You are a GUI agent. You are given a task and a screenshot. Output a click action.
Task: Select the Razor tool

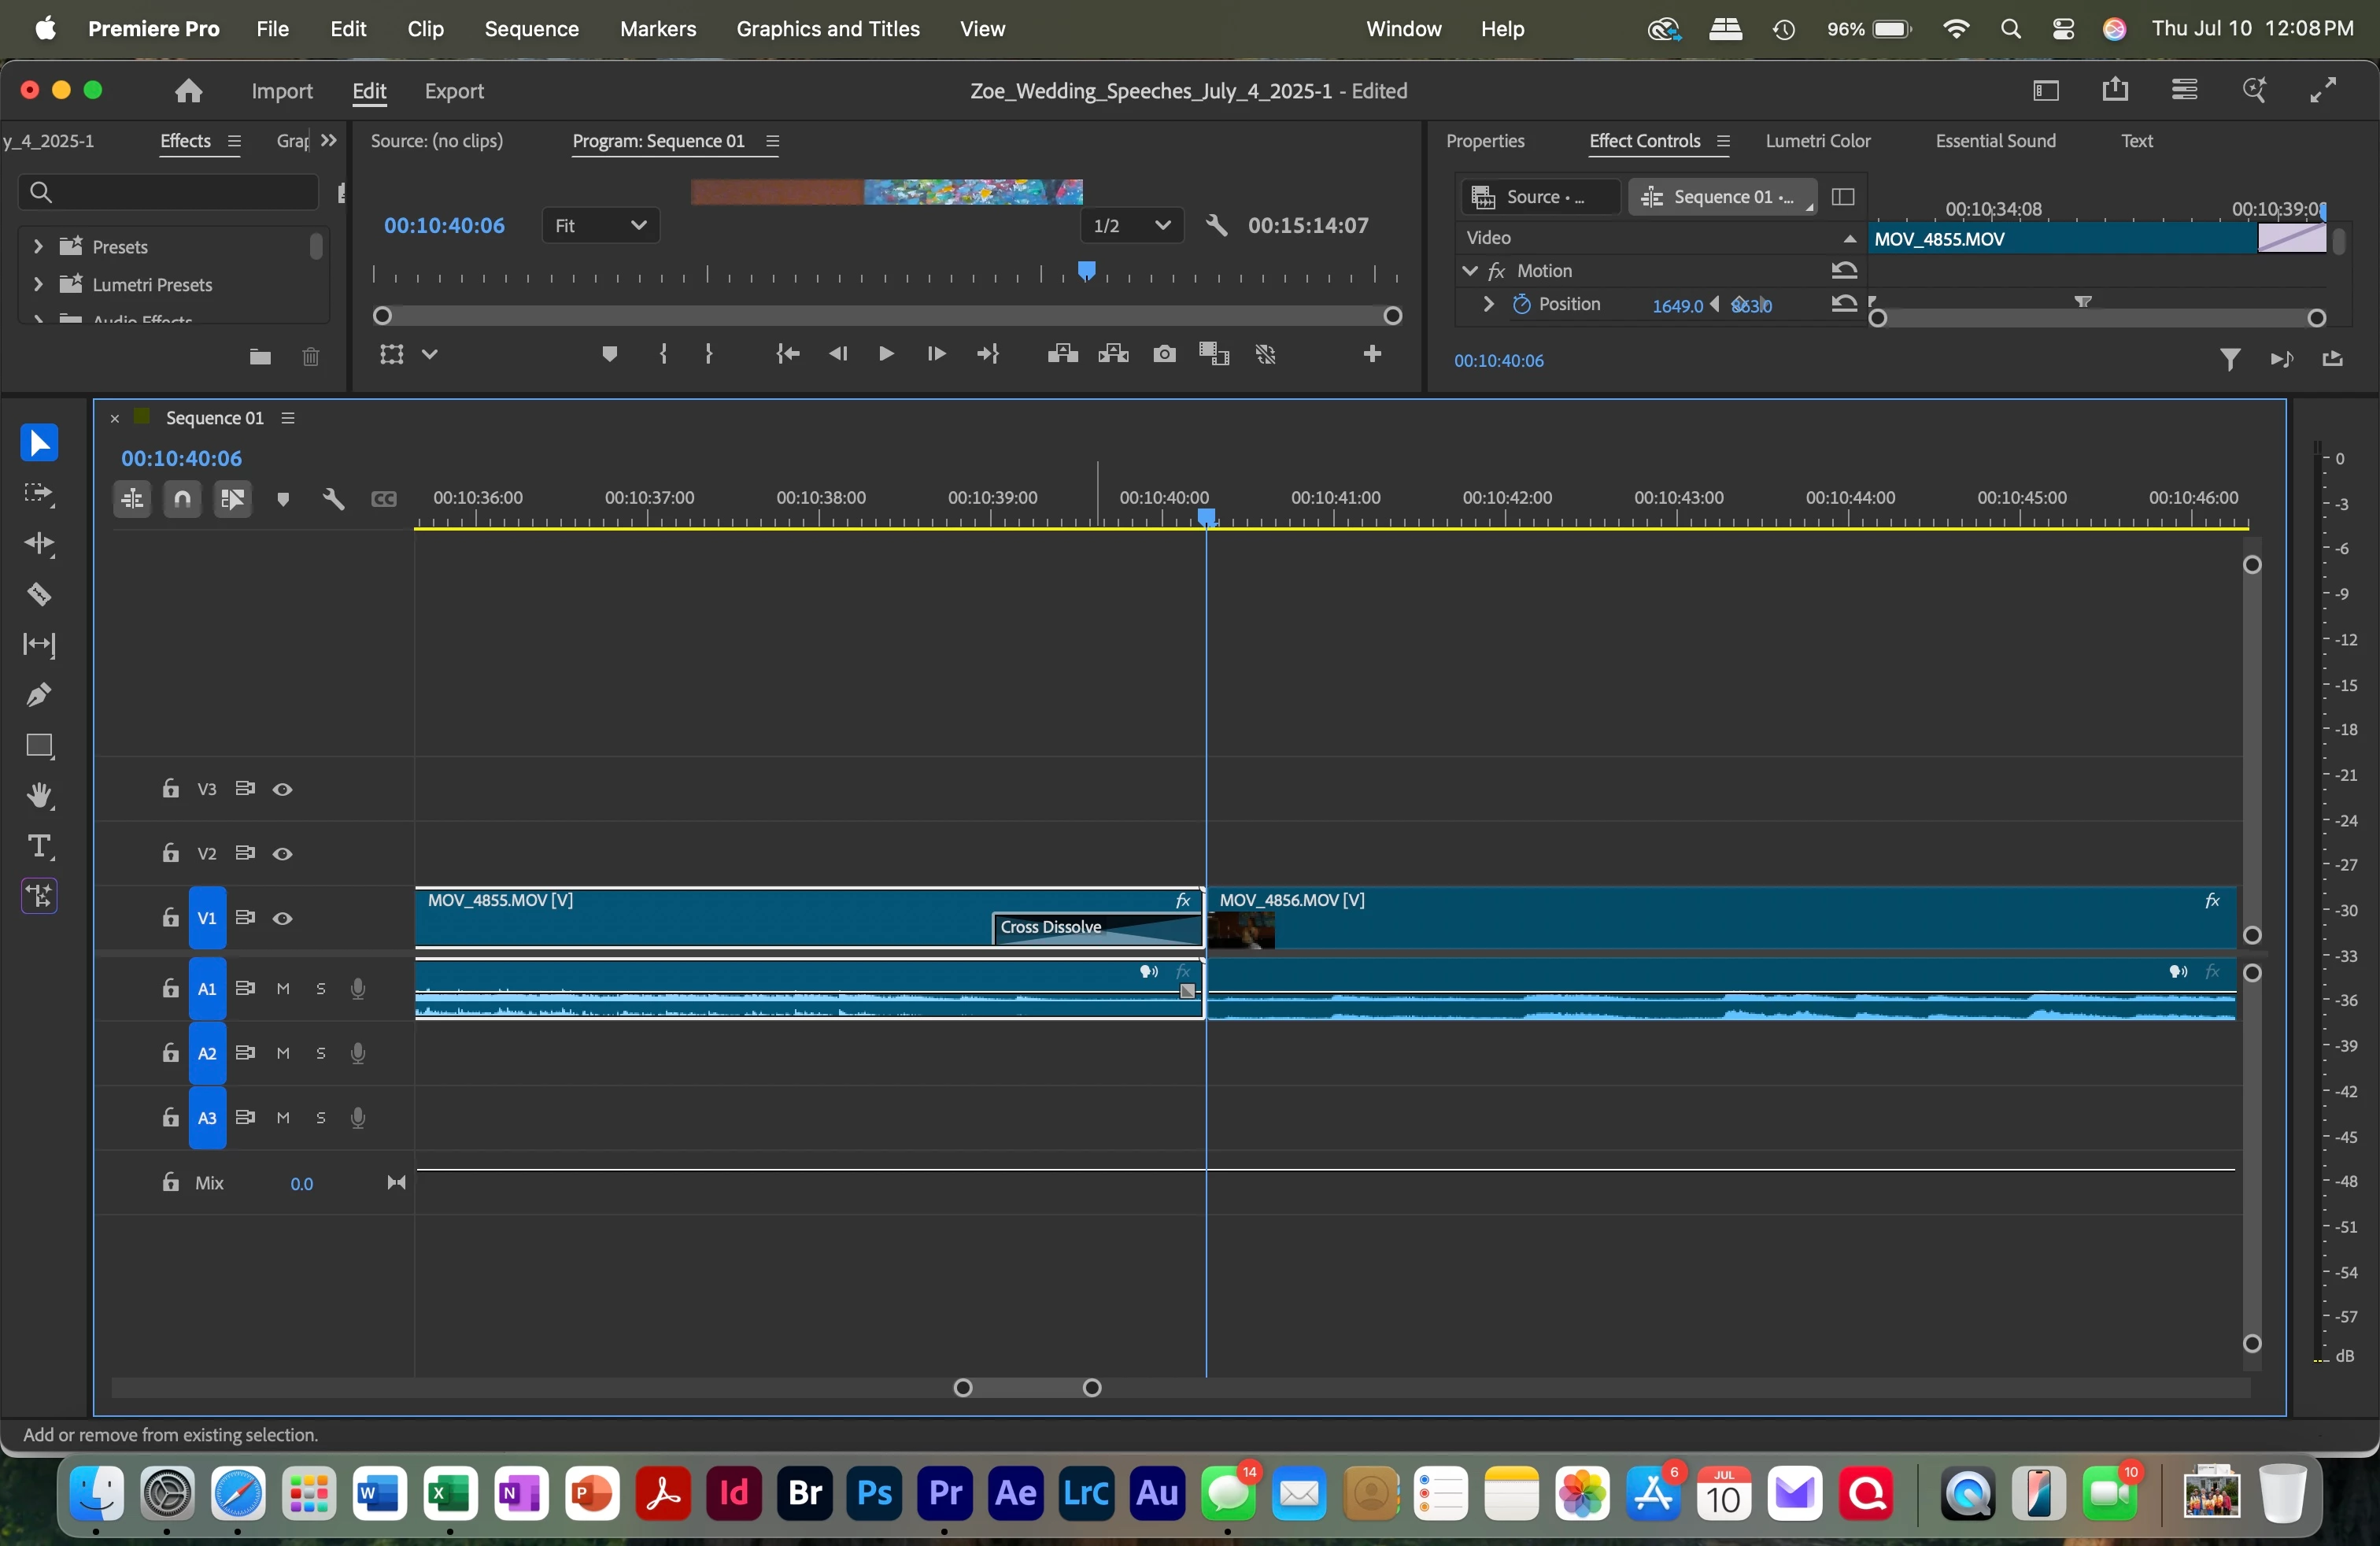(39, 595)
